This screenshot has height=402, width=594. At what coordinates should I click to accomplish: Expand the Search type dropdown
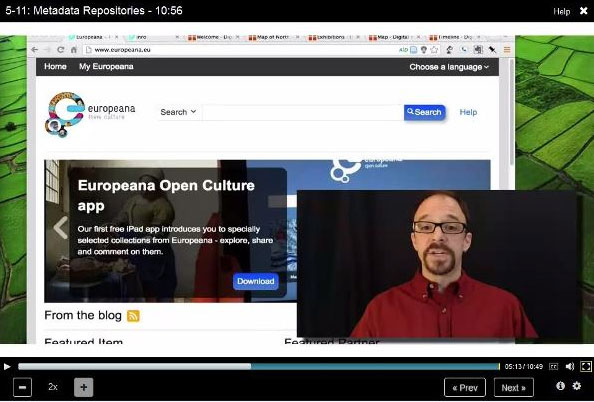click(178, 112)
